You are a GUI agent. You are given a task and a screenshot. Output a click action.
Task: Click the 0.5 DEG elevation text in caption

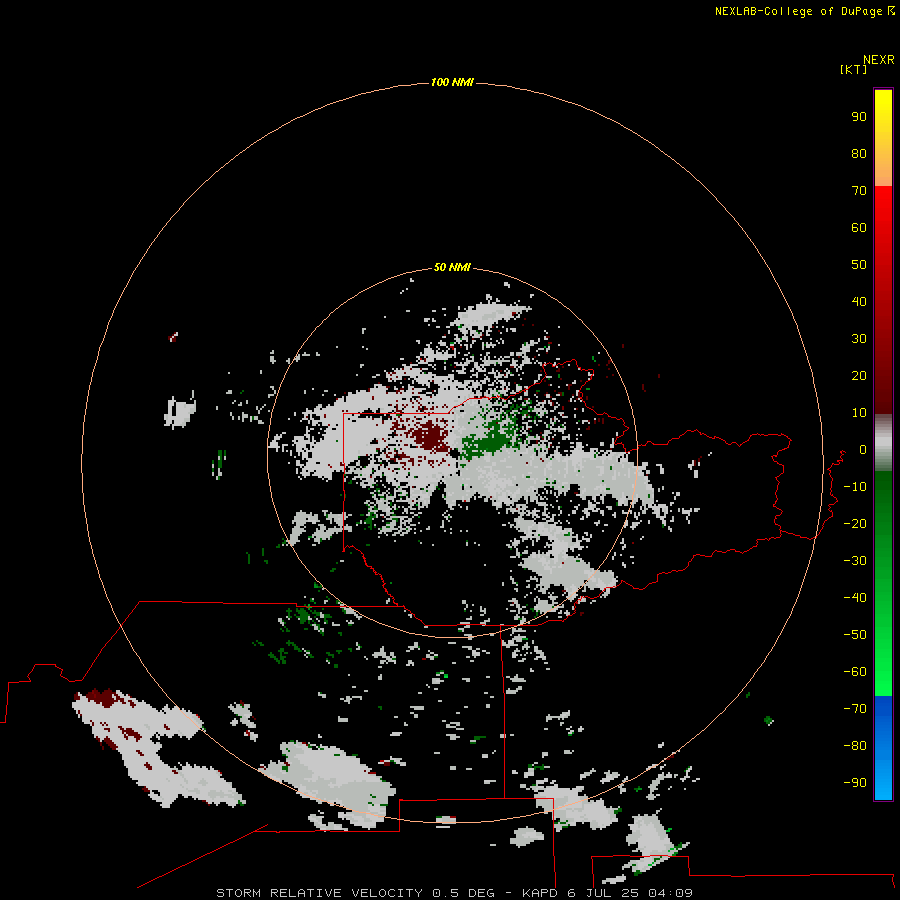click(464, 893)
